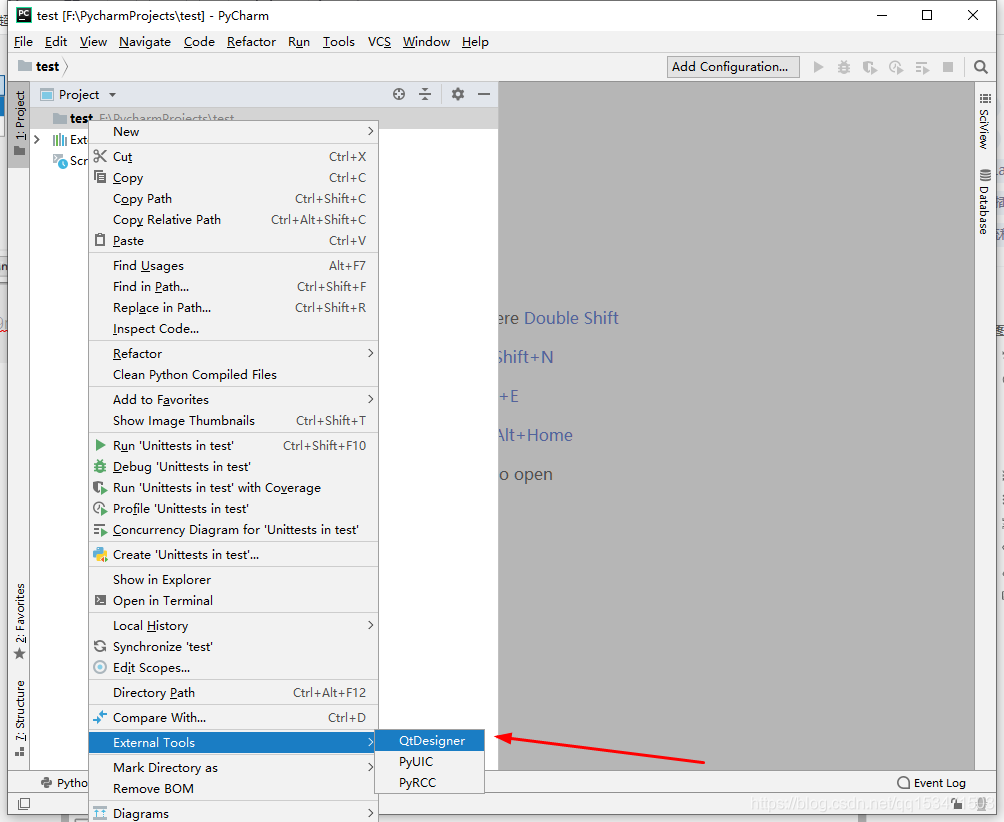Choose Debug 'Unittests in test'
The height and width of the screenshot is (822, 1004).
[x=233, y=467]
